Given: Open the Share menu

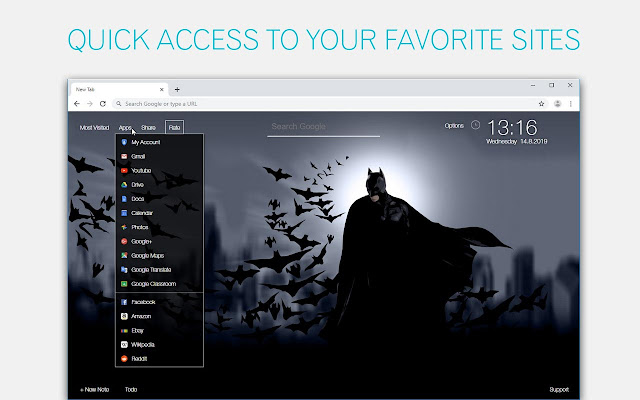Looking at the screenshot, I should (x=148, y=128).
